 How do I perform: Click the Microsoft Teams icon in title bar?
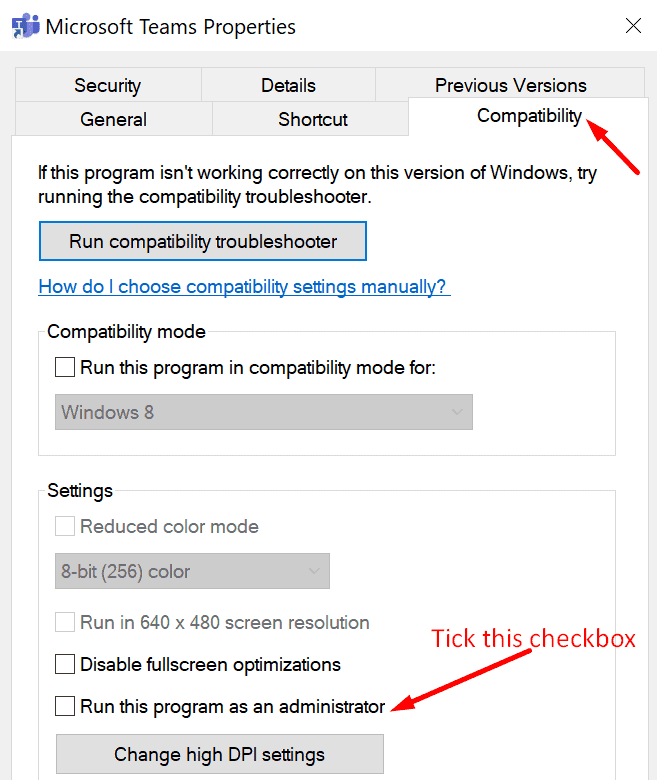pyautogui.click(x=25, y=26)
